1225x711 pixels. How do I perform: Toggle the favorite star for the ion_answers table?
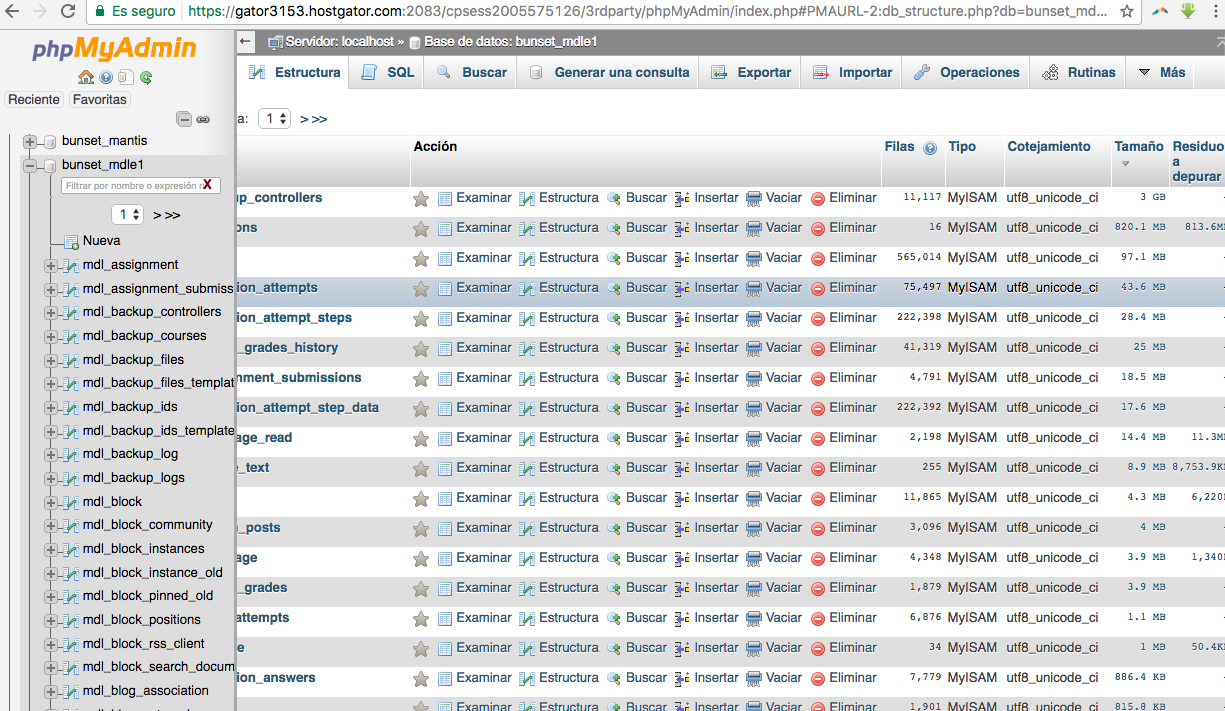coord(421,678)
